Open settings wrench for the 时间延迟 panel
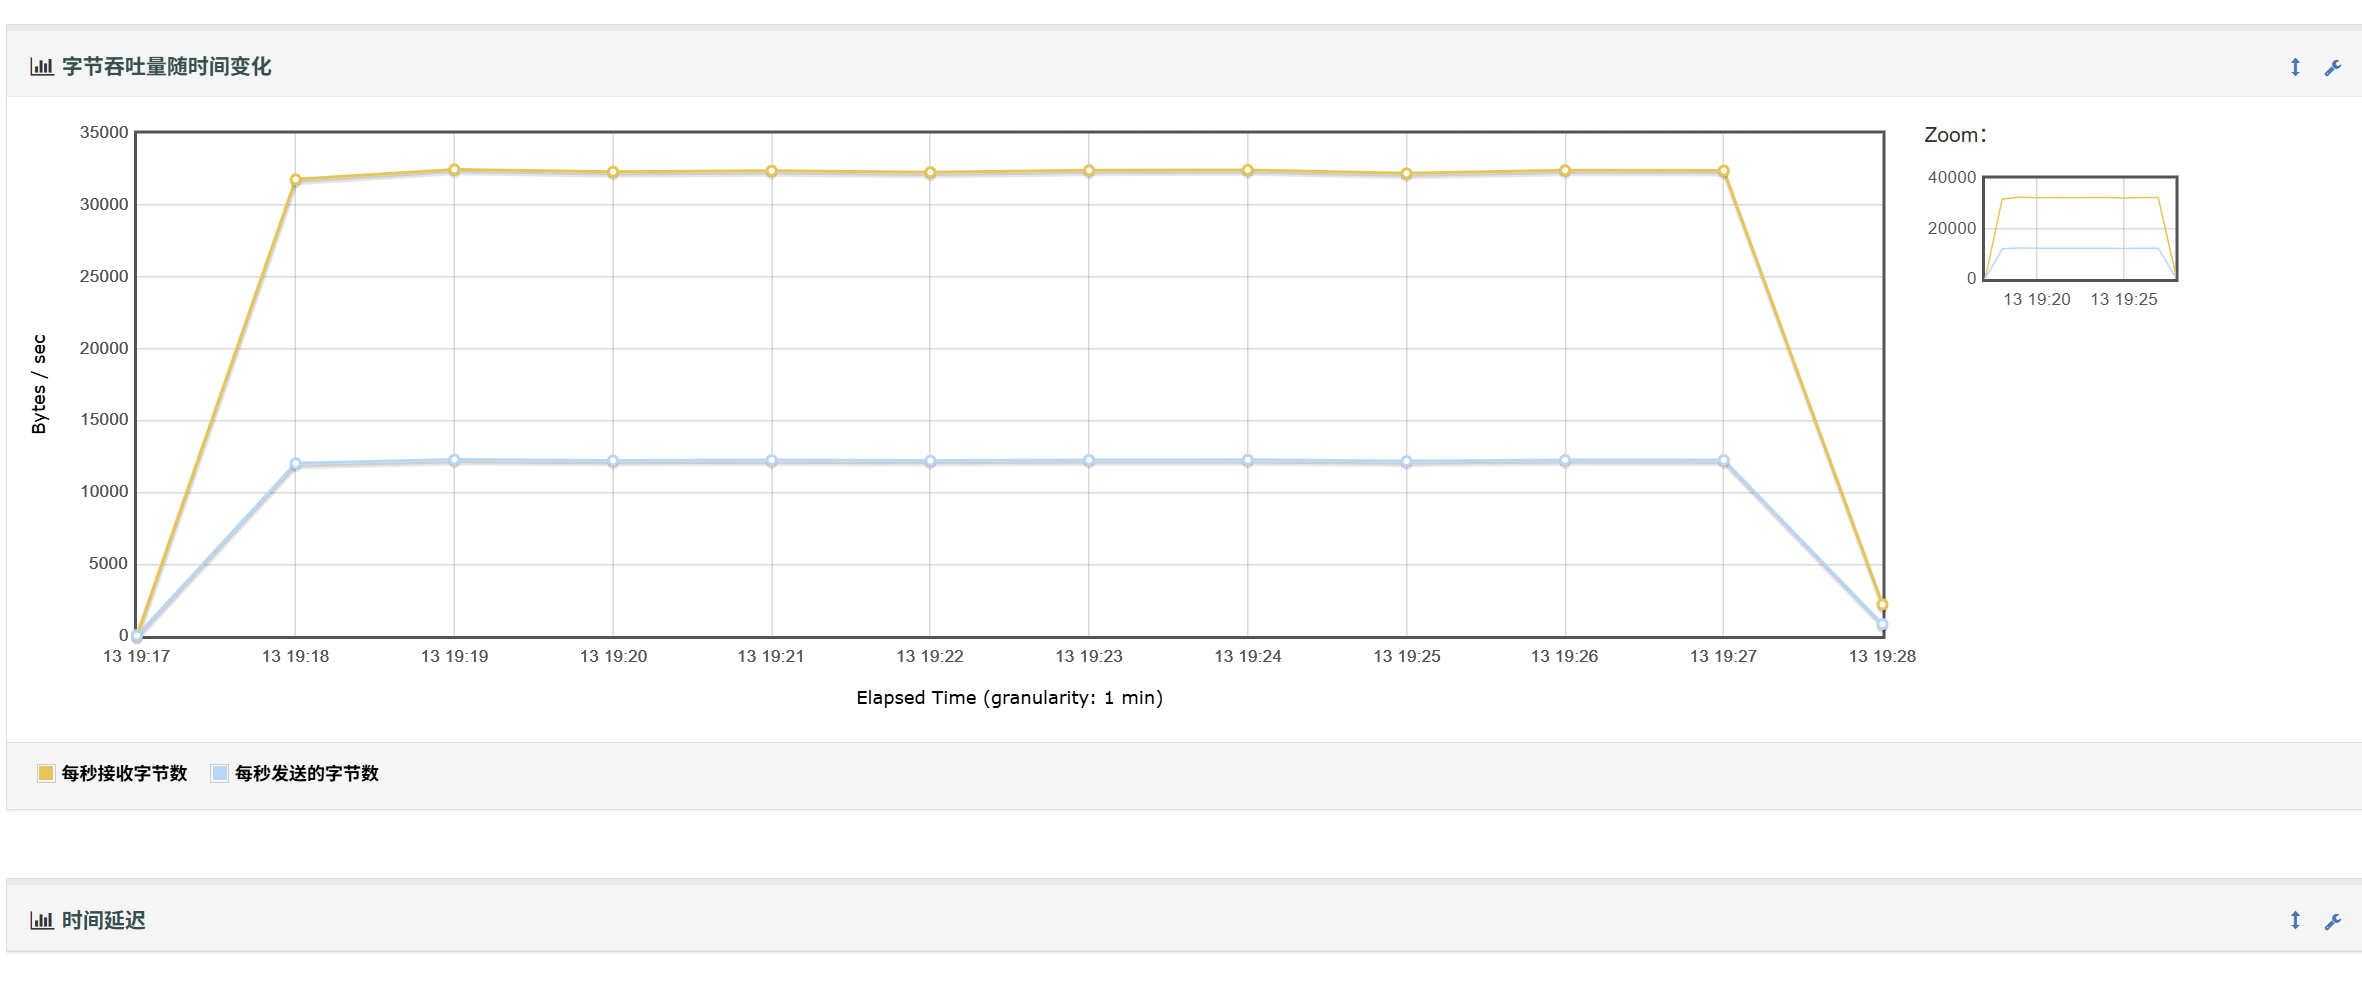2362x993 pixels. coord(2333,921)
